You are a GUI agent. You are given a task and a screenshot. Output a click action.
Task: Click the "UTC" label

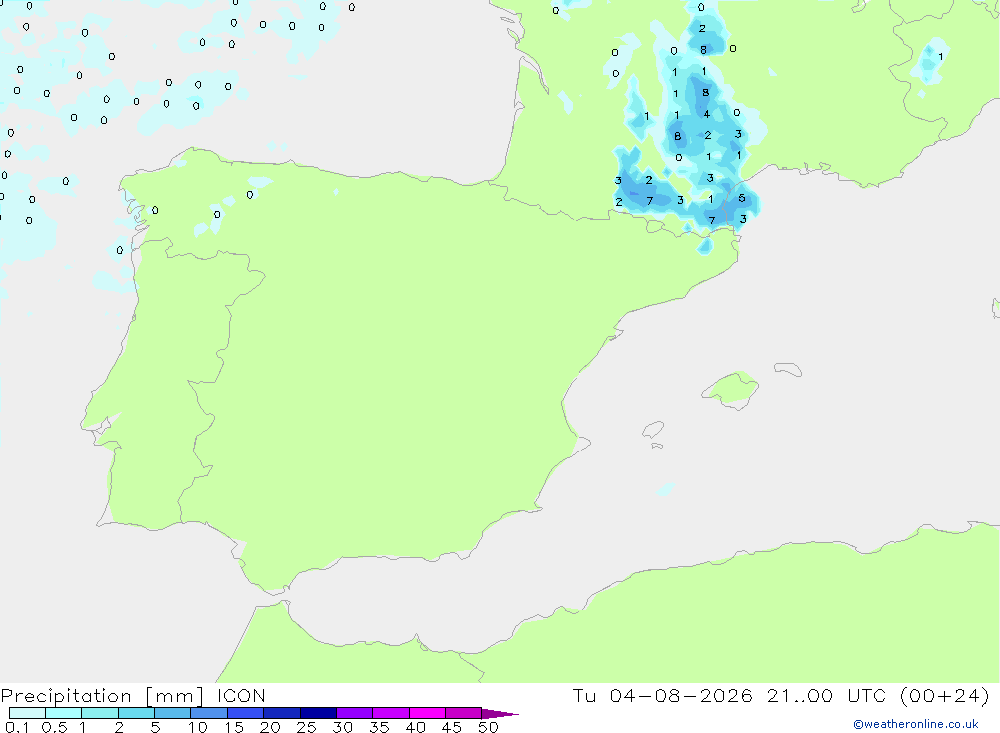pos(867,695)
